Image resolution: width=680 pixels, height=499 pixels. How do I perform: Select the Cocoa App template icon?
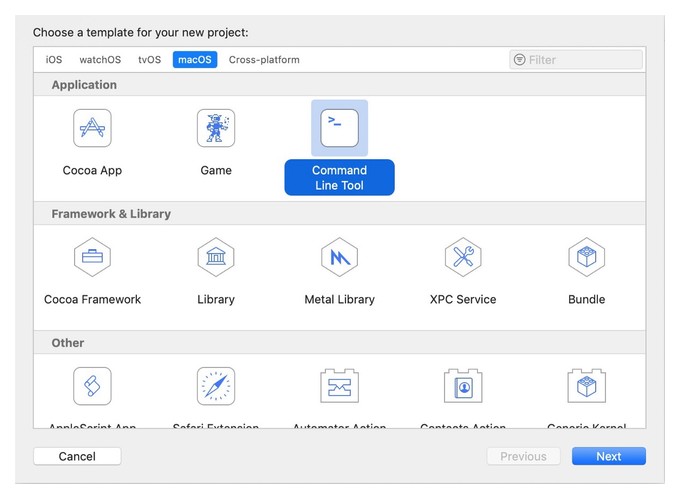[x=92, y=128]
